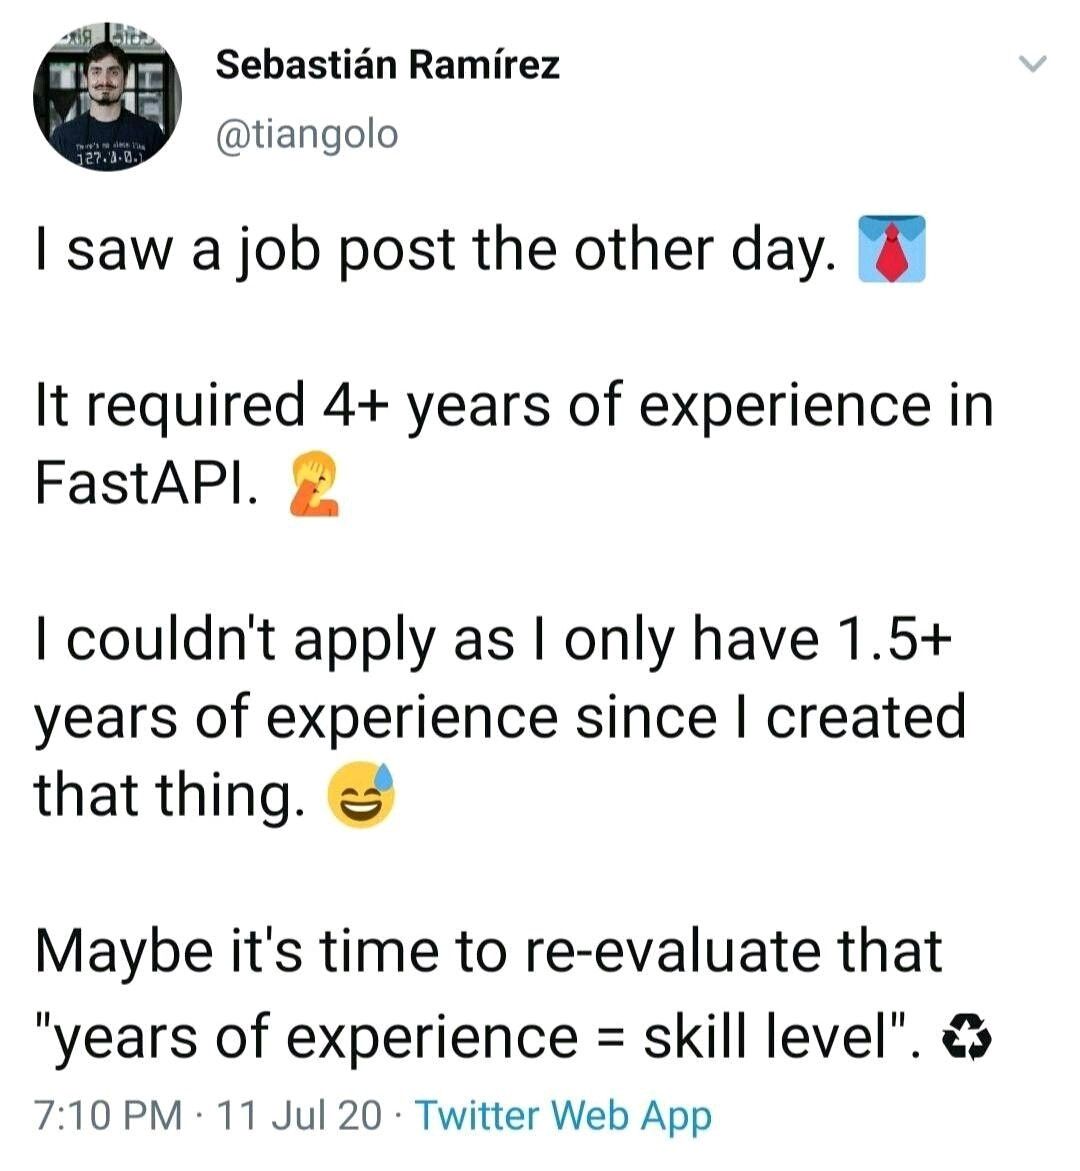The image size is (1080, 1171).
Task: Click the 7:10 PM timestamp
Action: tap(107, 1115)
